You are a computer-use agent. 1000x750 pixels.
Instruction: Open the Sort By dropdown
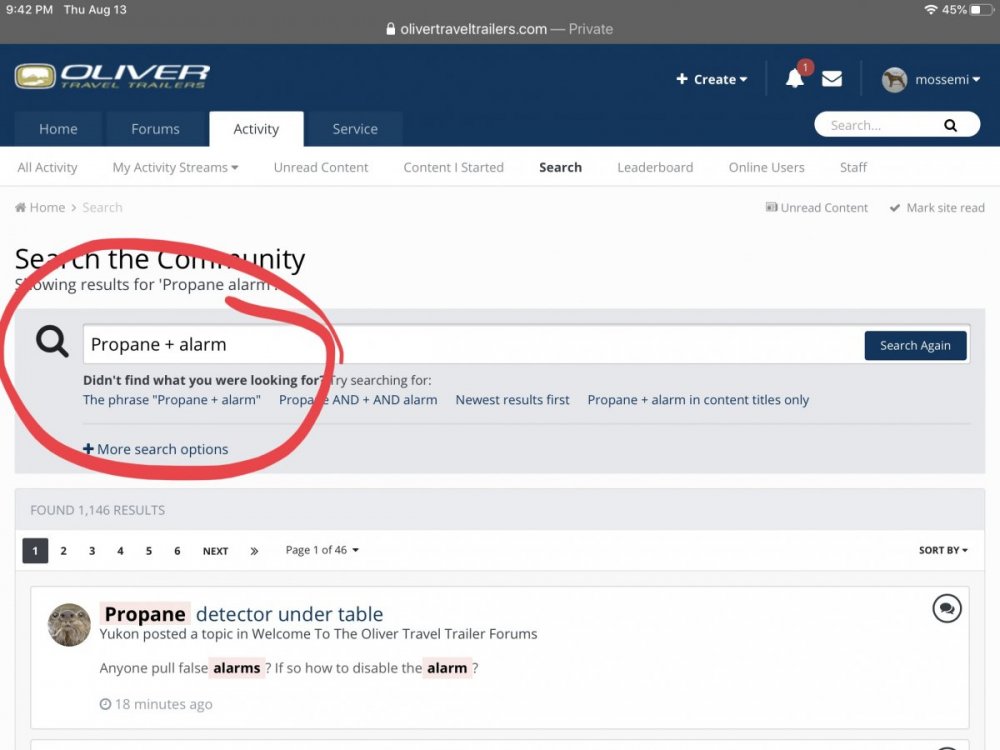943,551
